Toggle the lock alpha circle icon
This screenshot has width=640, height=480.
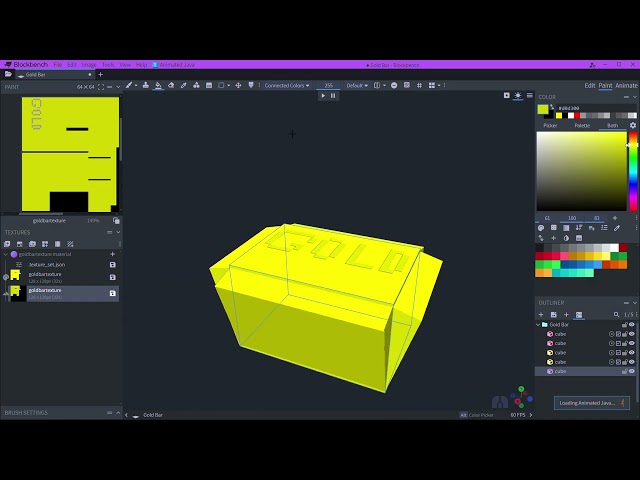(394, 85)
